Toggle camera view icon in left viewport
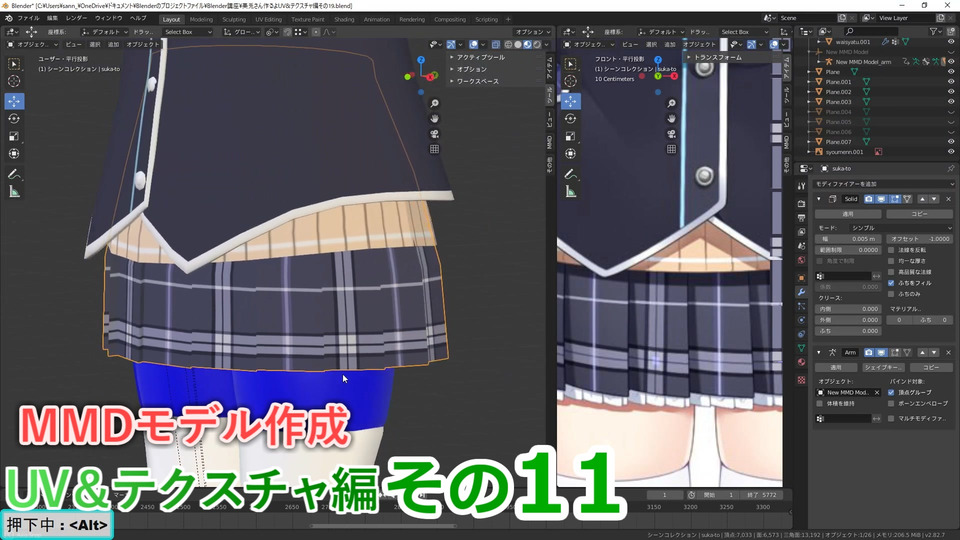This screenshot has width=960, height=540. [435, 133]
